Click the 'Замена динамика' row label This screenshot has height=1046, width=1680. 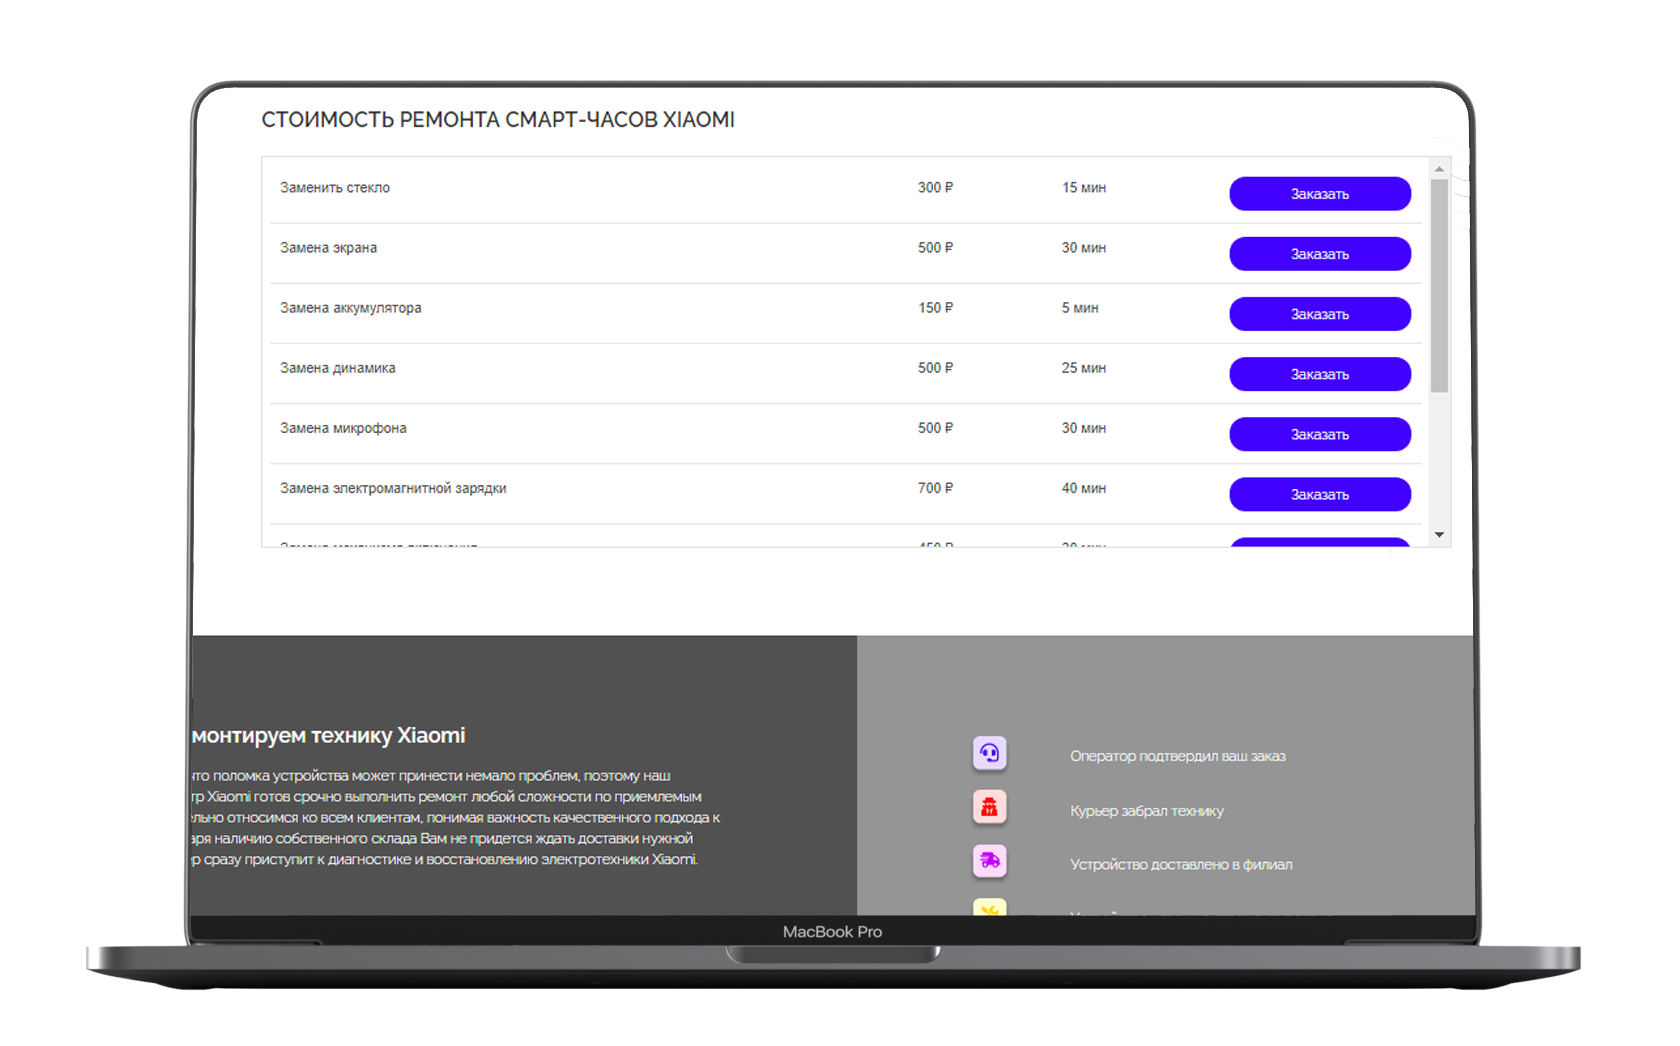tap(338, 368)
